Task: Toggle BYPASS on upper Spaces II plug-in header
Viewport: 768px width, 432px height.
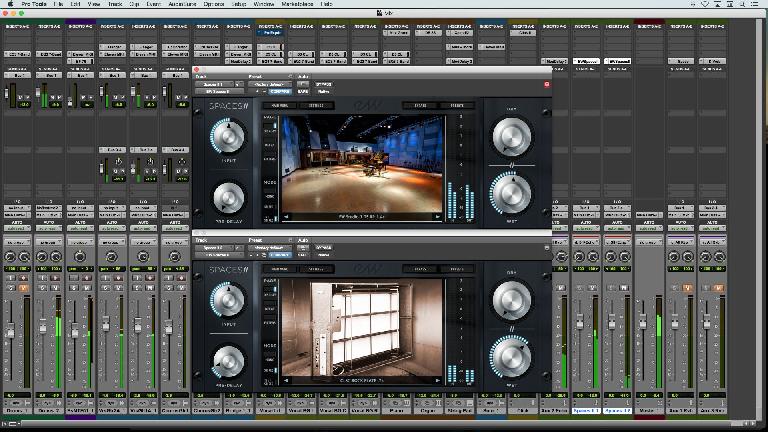Action: coord(323,84)
